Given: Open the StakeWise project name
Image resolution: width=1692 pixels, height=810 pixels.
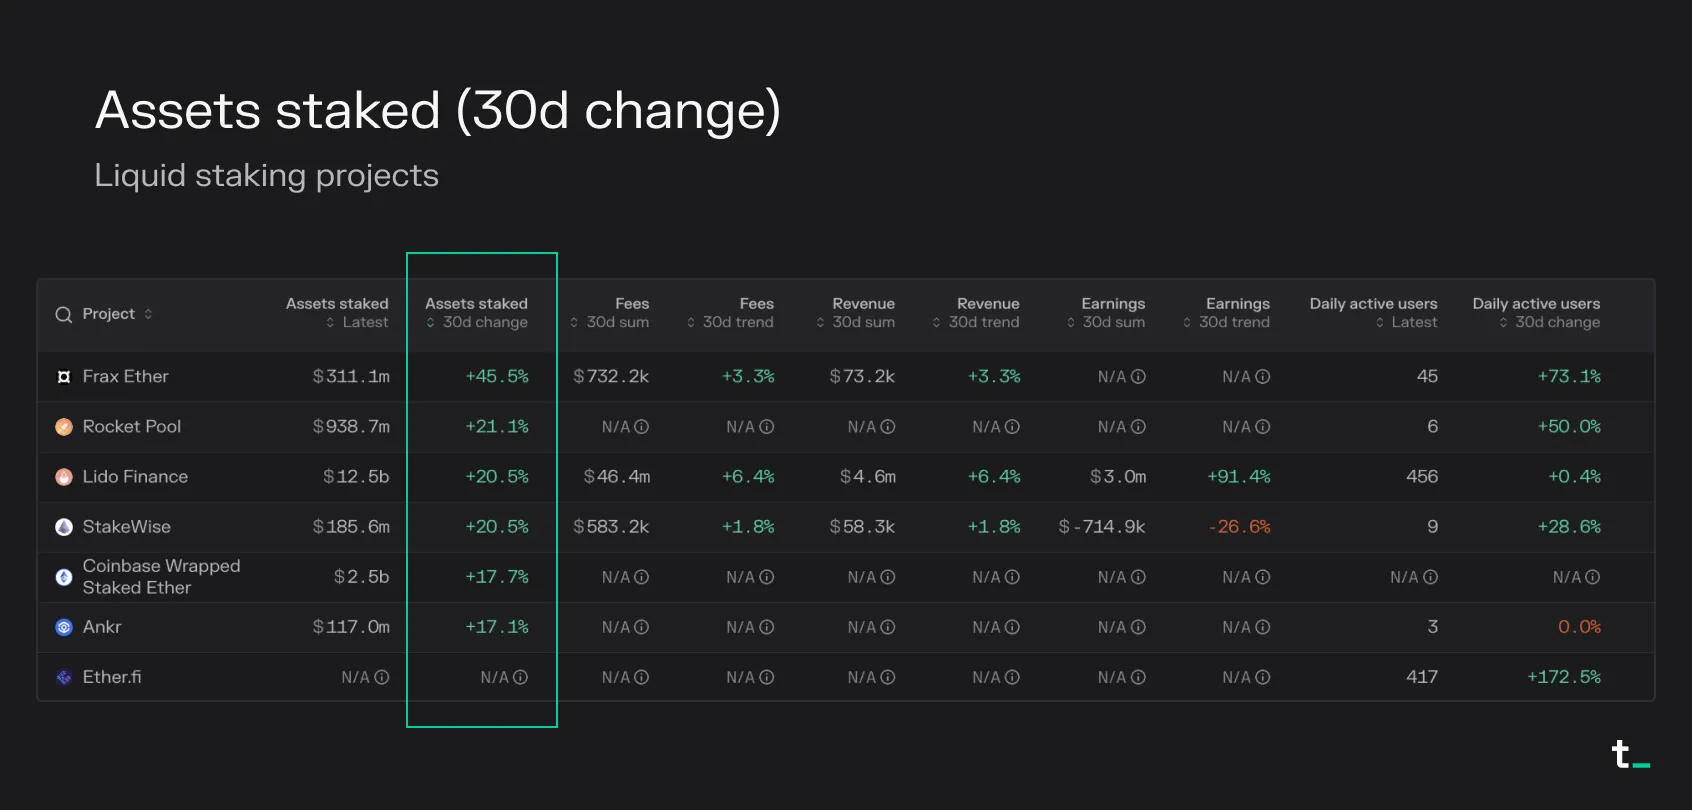Looking at the screenshot, I should [x=126, y=527].
